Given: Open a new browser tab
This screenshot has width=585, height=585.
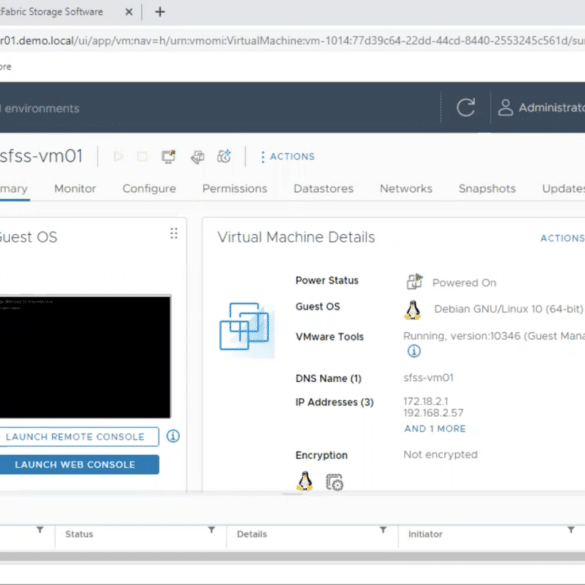Looking at the screenshot, I should point(160,12).
